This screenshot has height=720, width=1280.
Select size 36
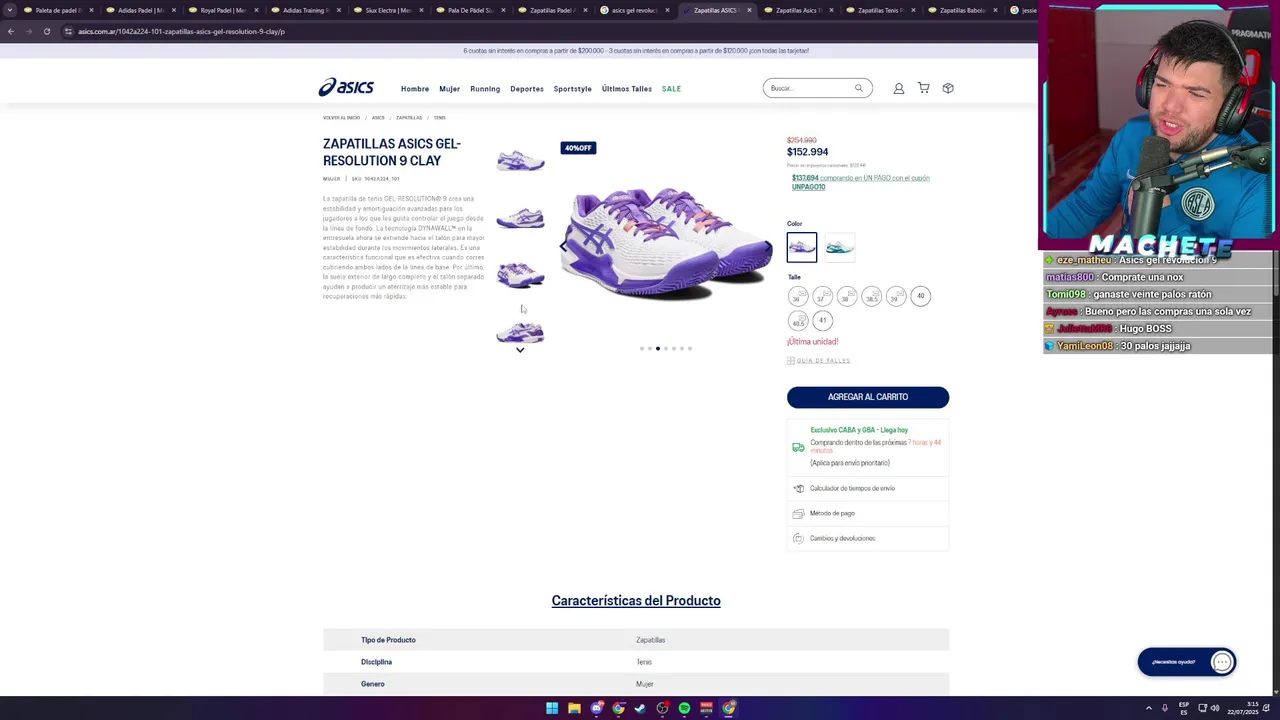click(797, 296)
